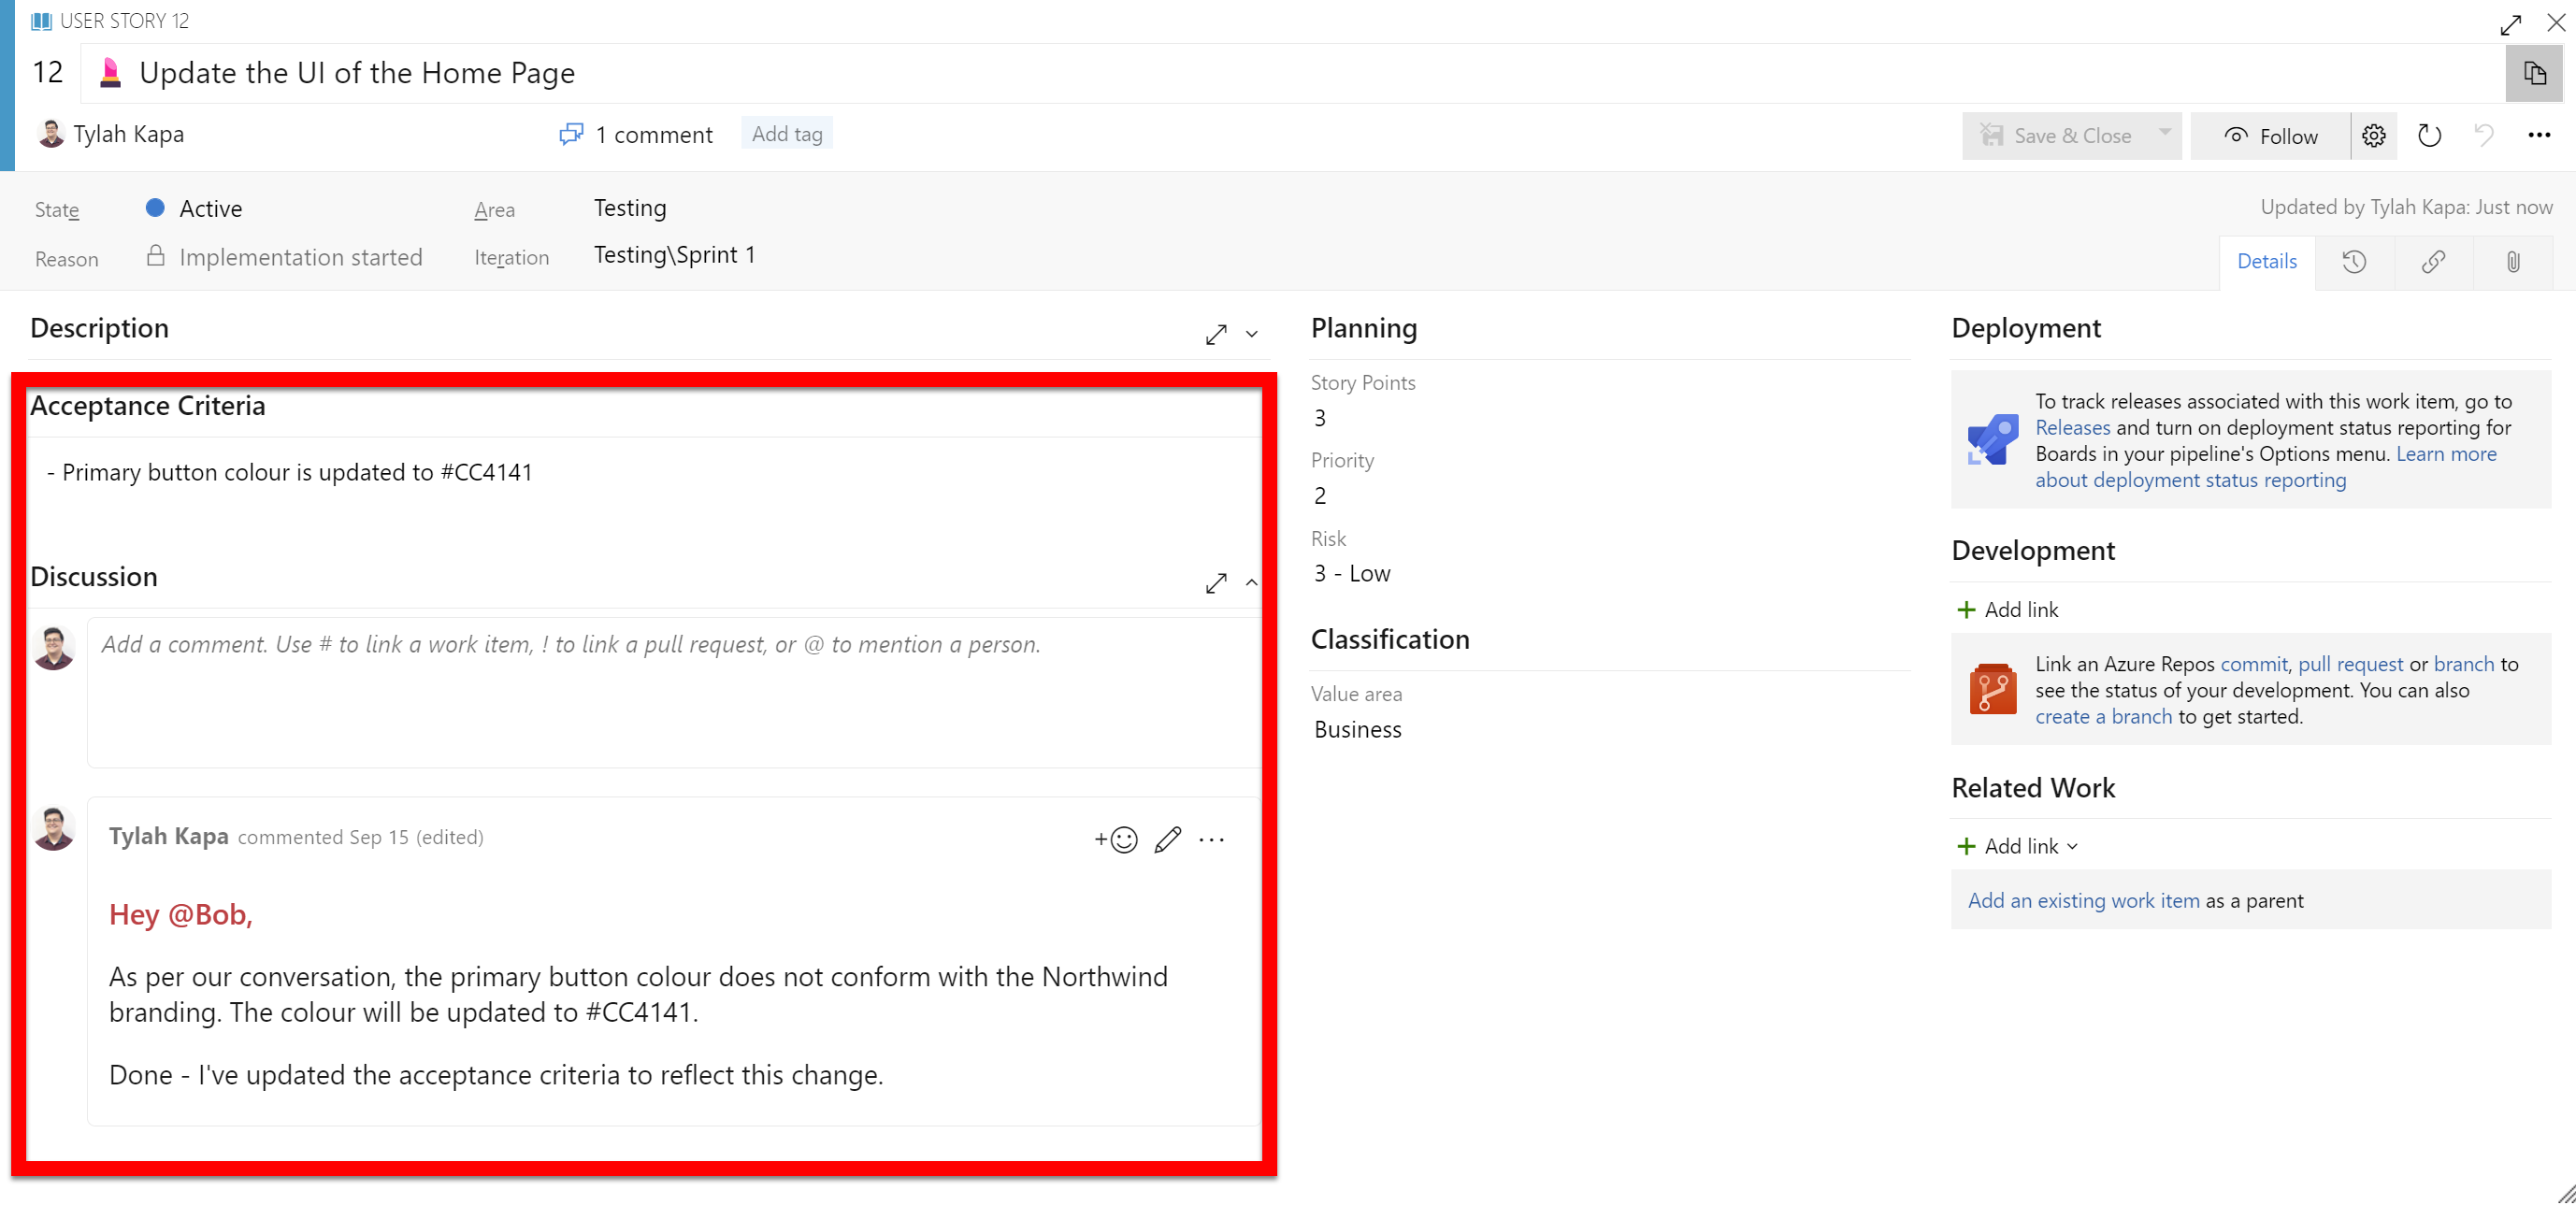Open comment ellipsis options menu
Image resolution: width=2576 pixels, height=1205 pixels.
(1211, 839)
